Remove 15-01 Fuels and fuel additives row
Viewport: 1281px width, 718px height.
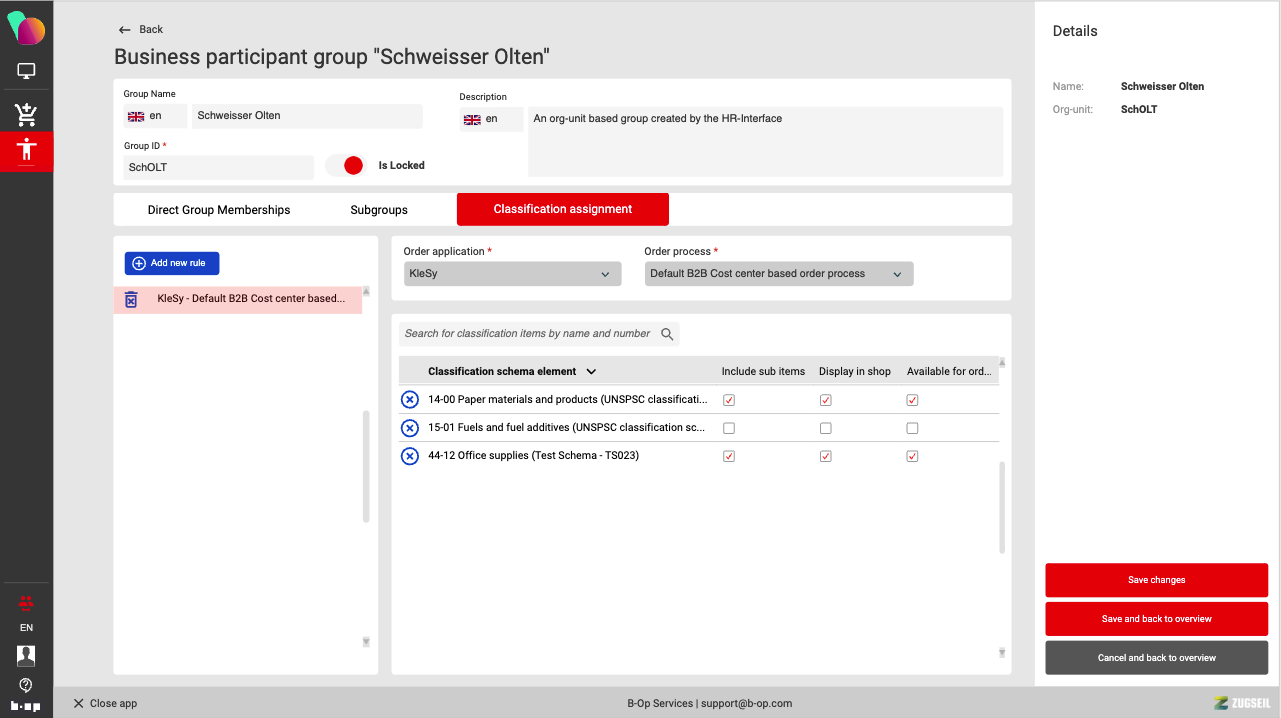click(410, 428)
